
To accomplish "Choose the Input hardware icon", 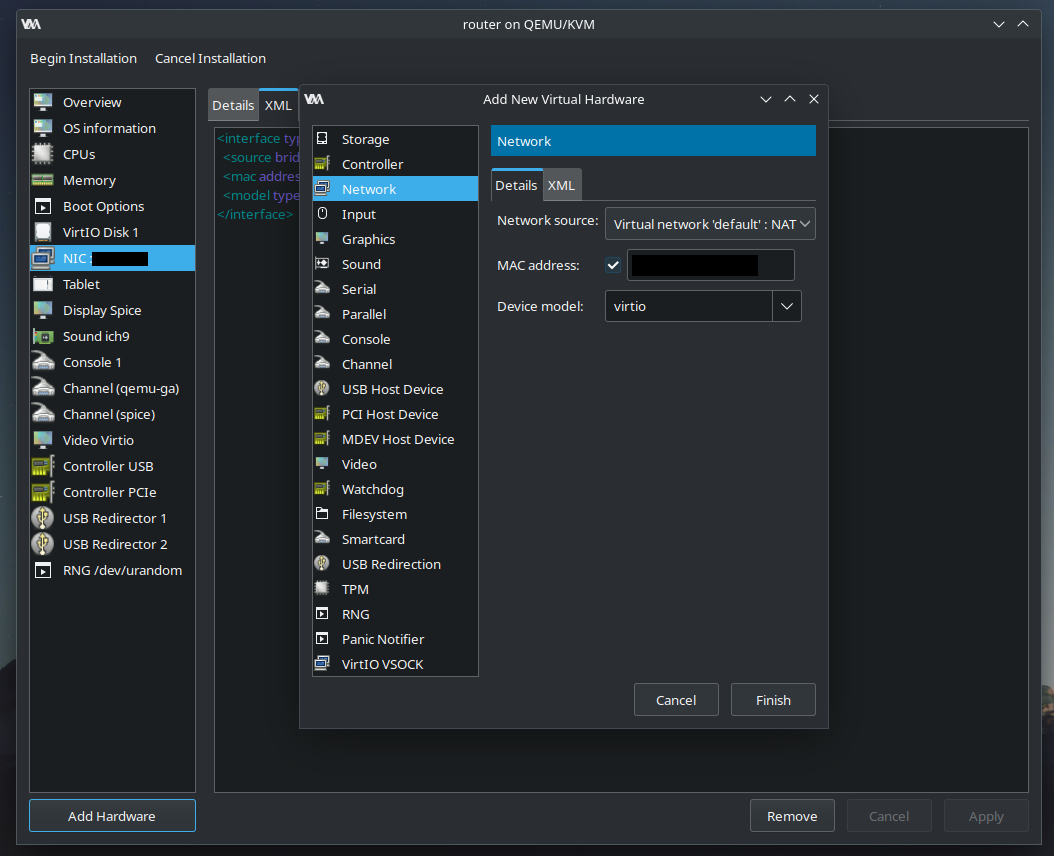I will (x=323, y=213).
